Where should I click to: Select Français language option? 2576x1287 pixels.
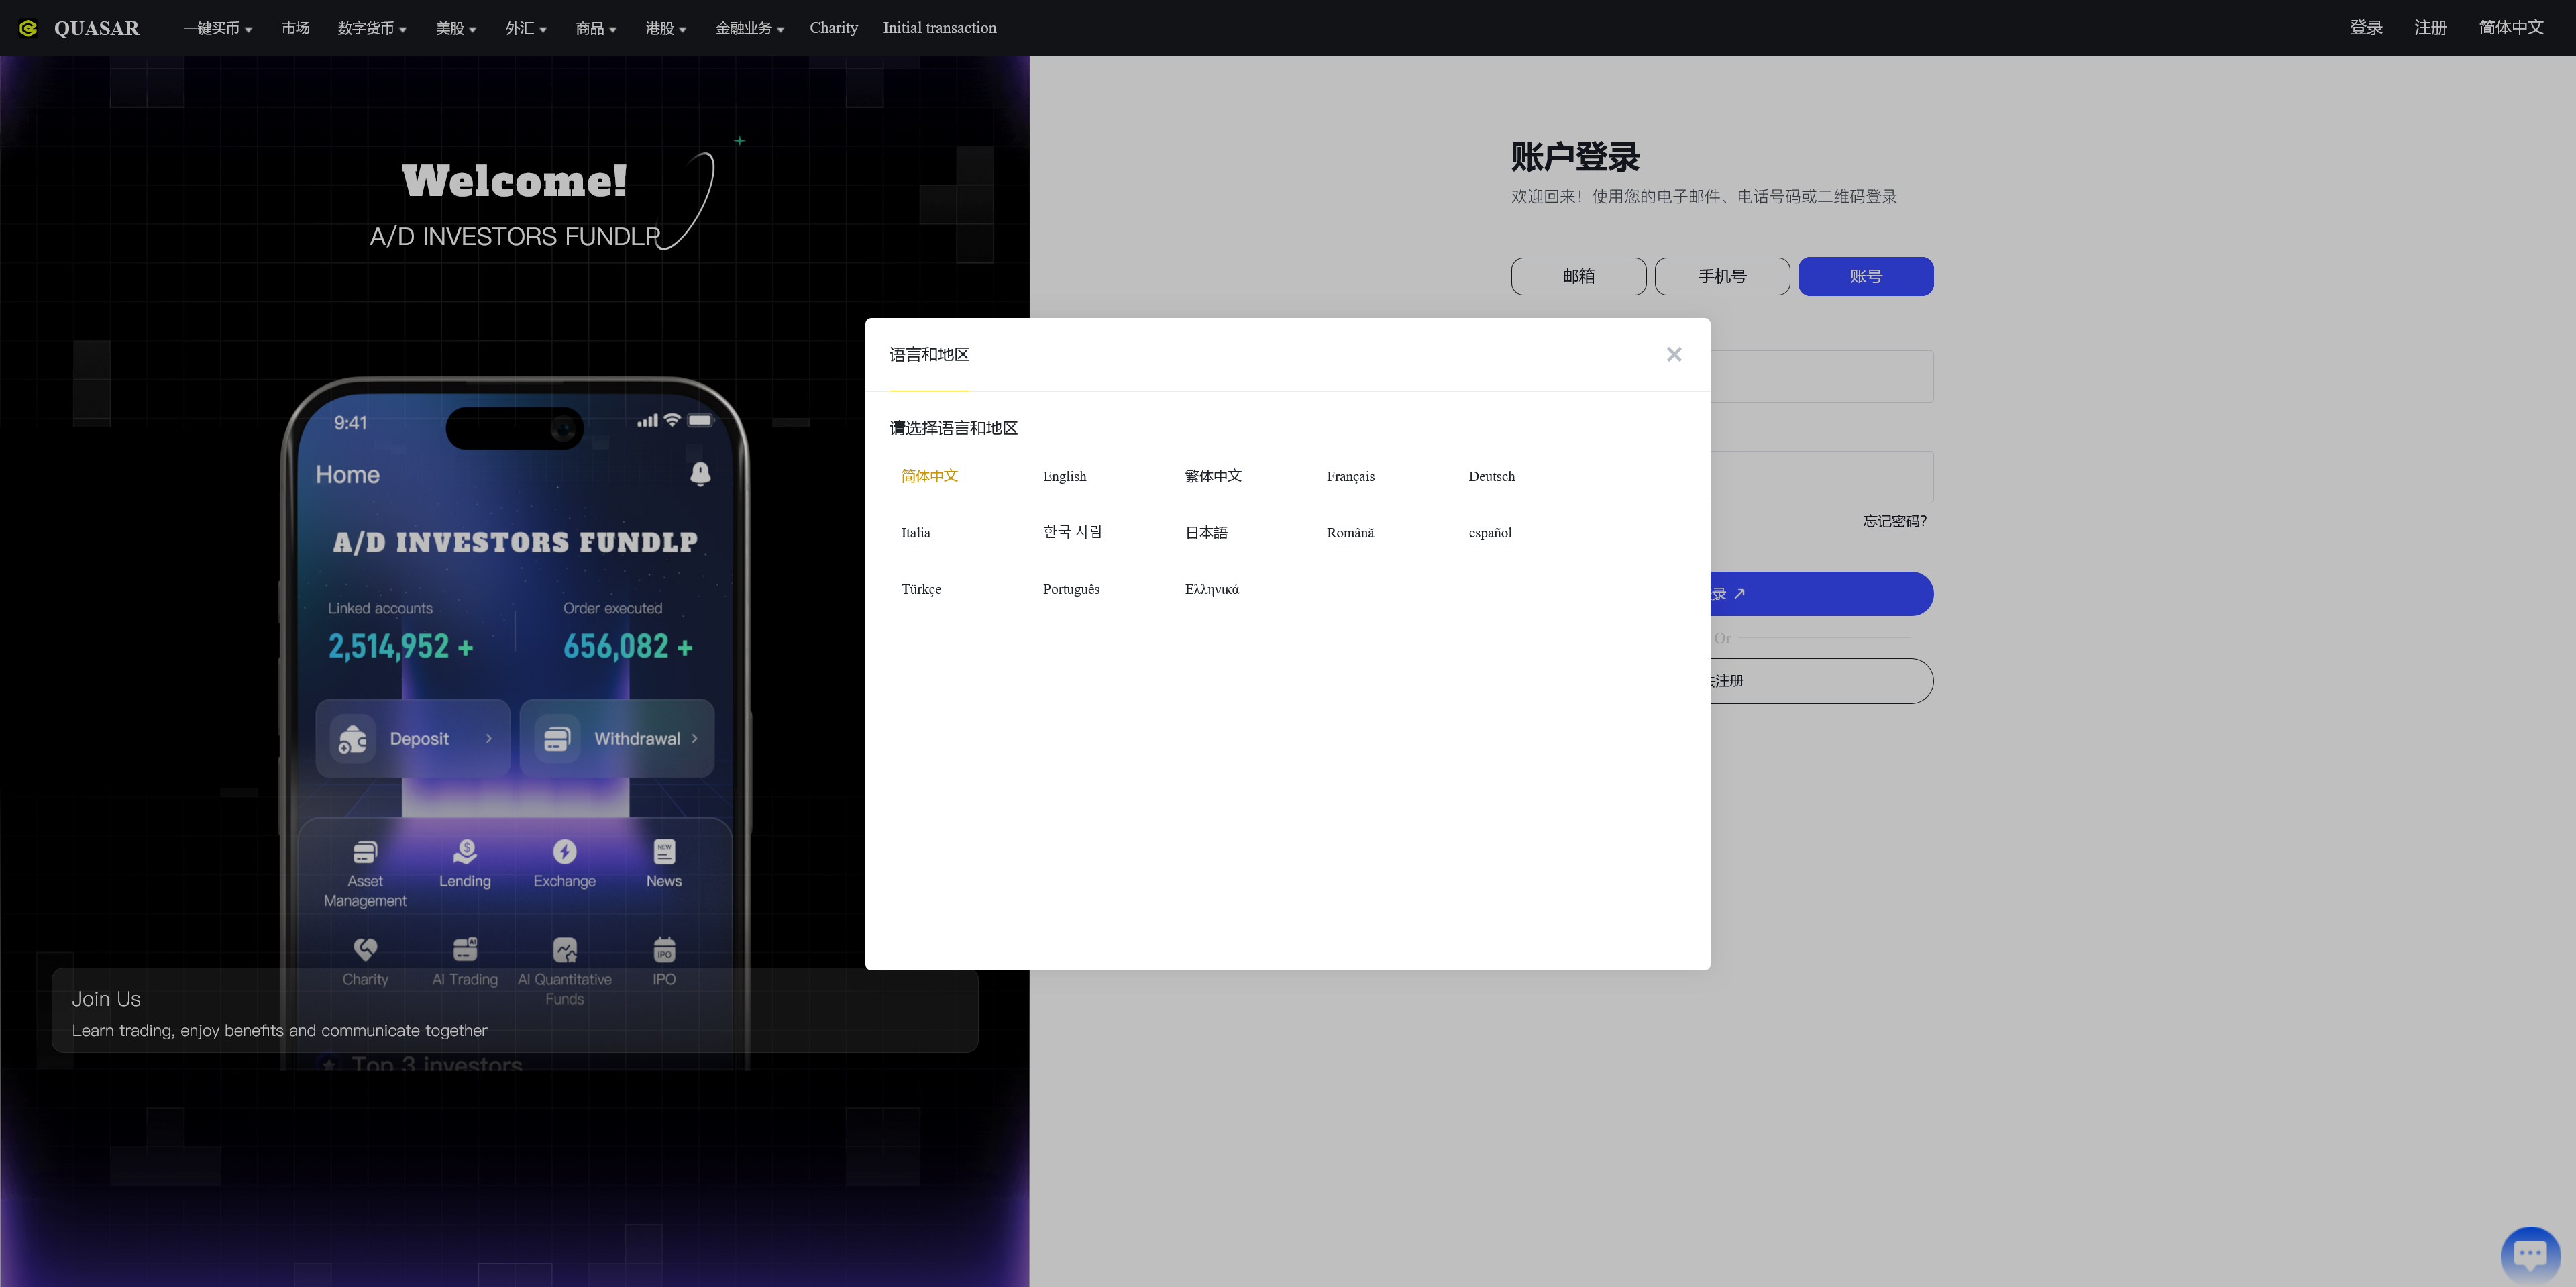pos(1350,476)
